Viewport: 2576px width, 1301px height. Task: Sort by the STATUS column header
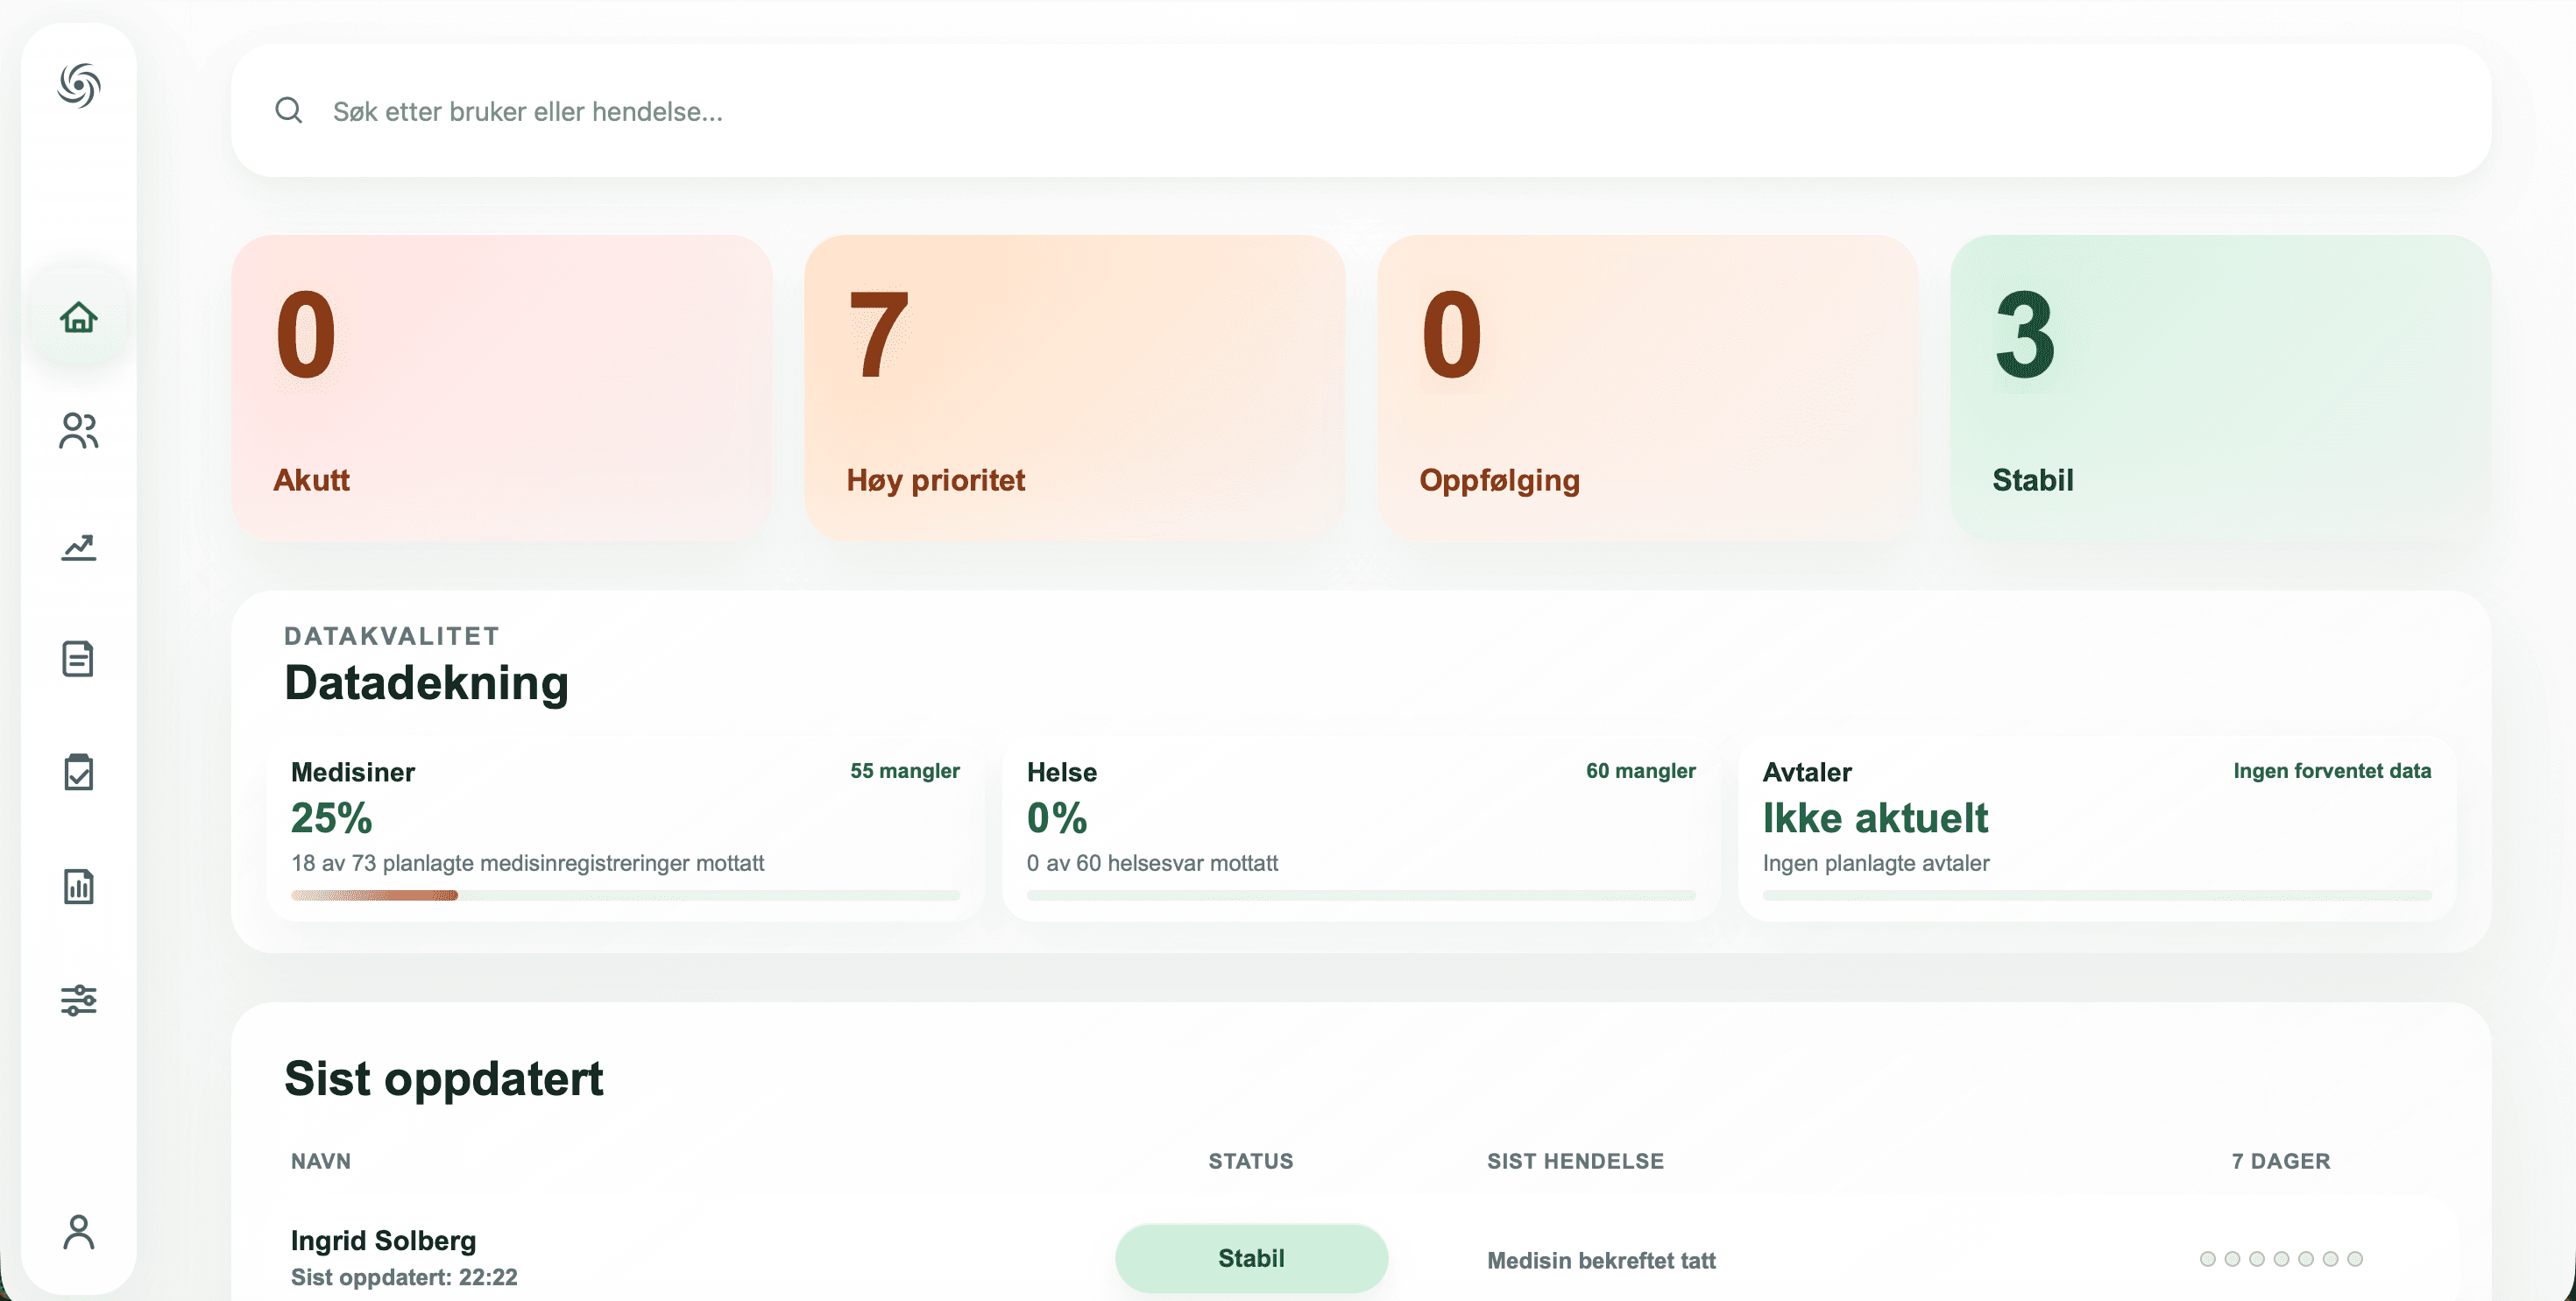pyautogui.click(x=1251, y=1161)
